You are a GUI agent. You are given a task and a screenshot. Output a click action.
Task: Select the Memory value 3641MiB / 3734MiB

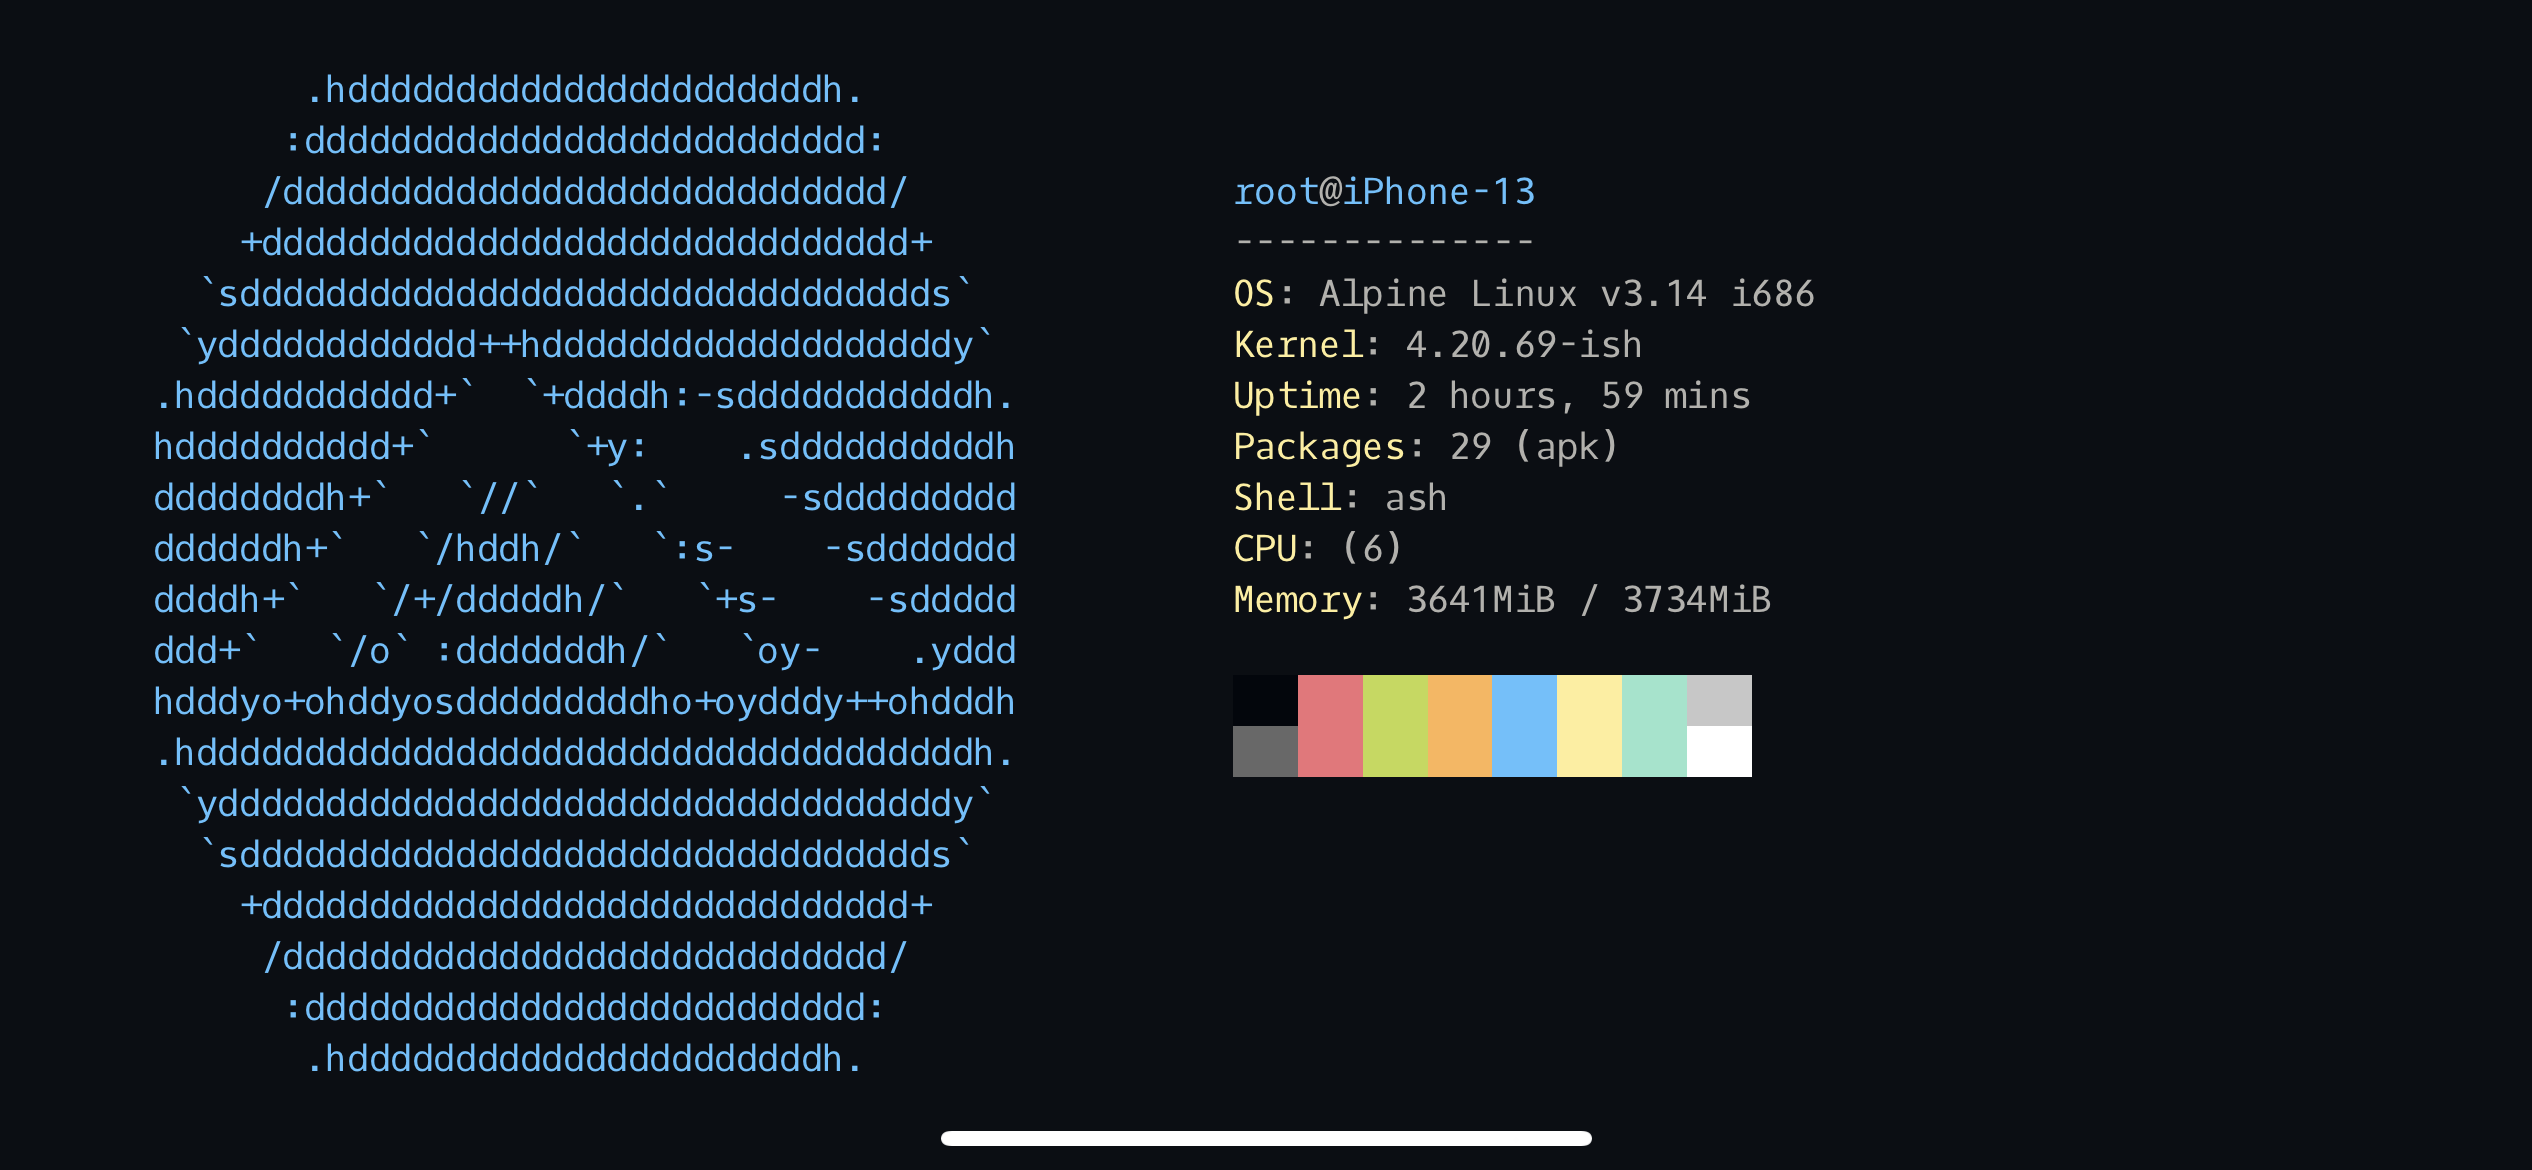pos(1589,599)
